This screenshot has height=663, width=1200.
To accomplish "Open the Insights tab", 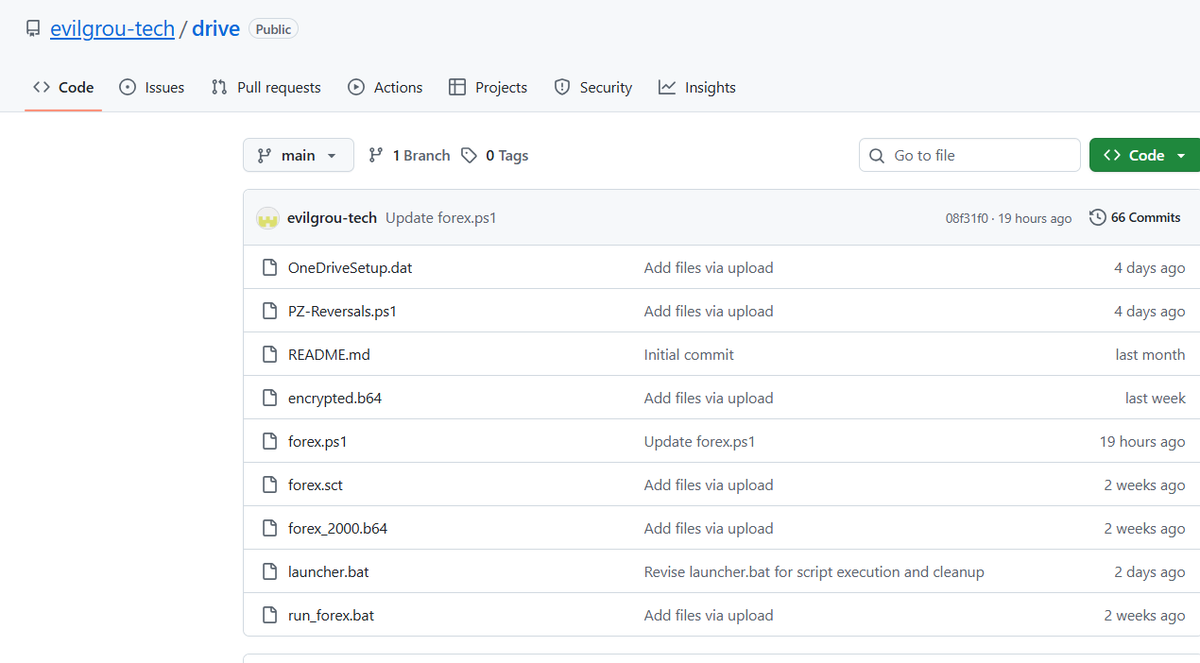I will click(697, 87).
